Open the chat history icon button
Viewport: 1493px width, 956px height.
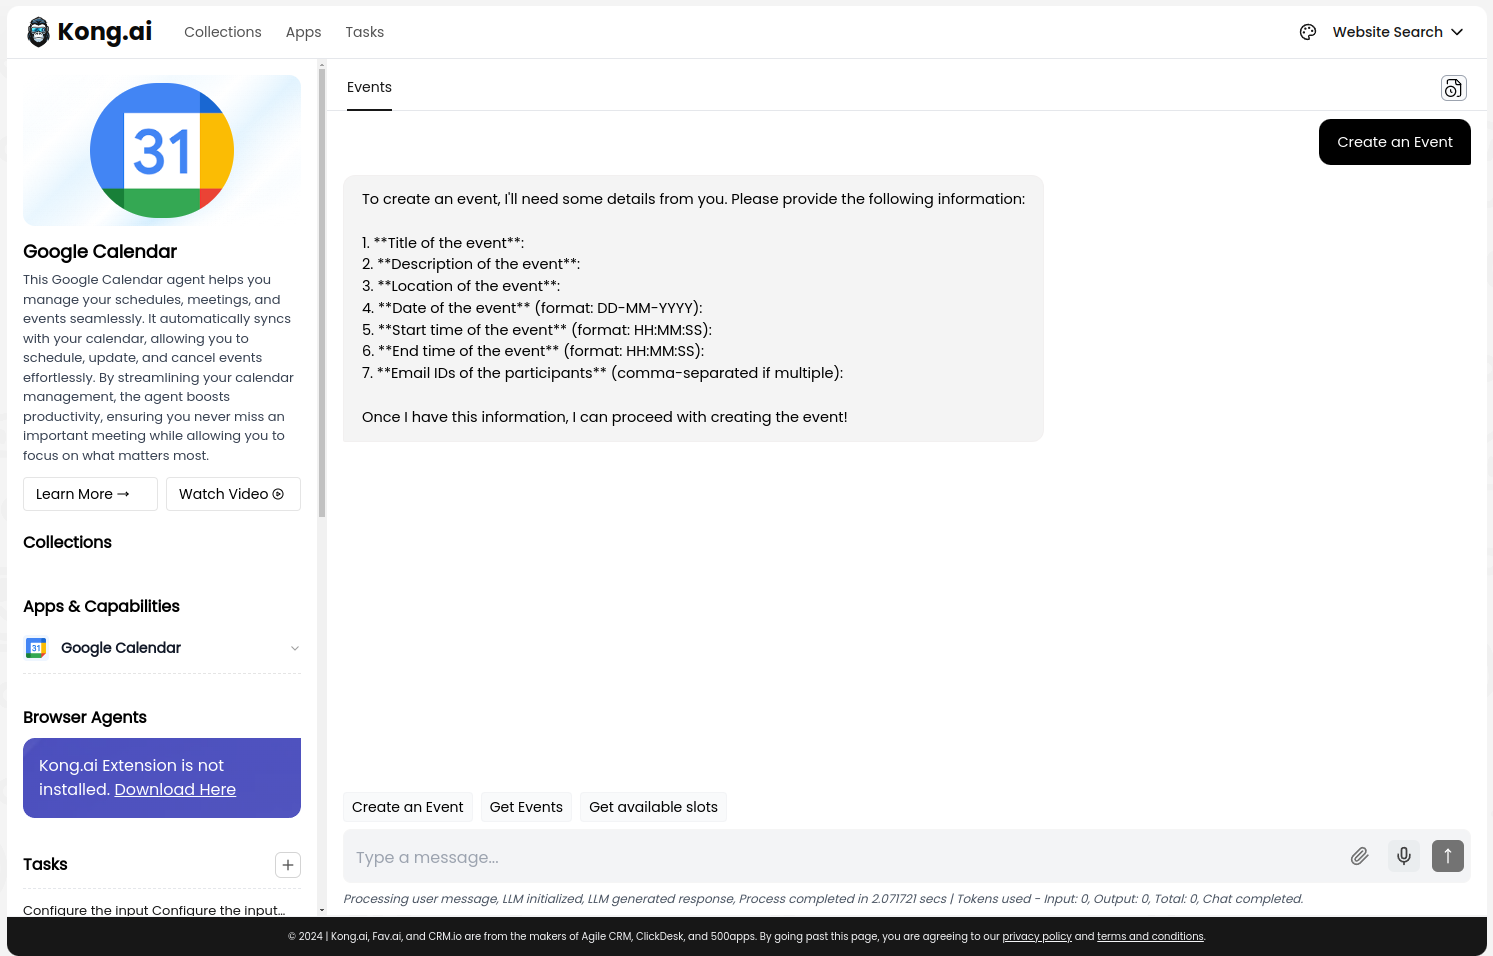tap(1453, 88)
